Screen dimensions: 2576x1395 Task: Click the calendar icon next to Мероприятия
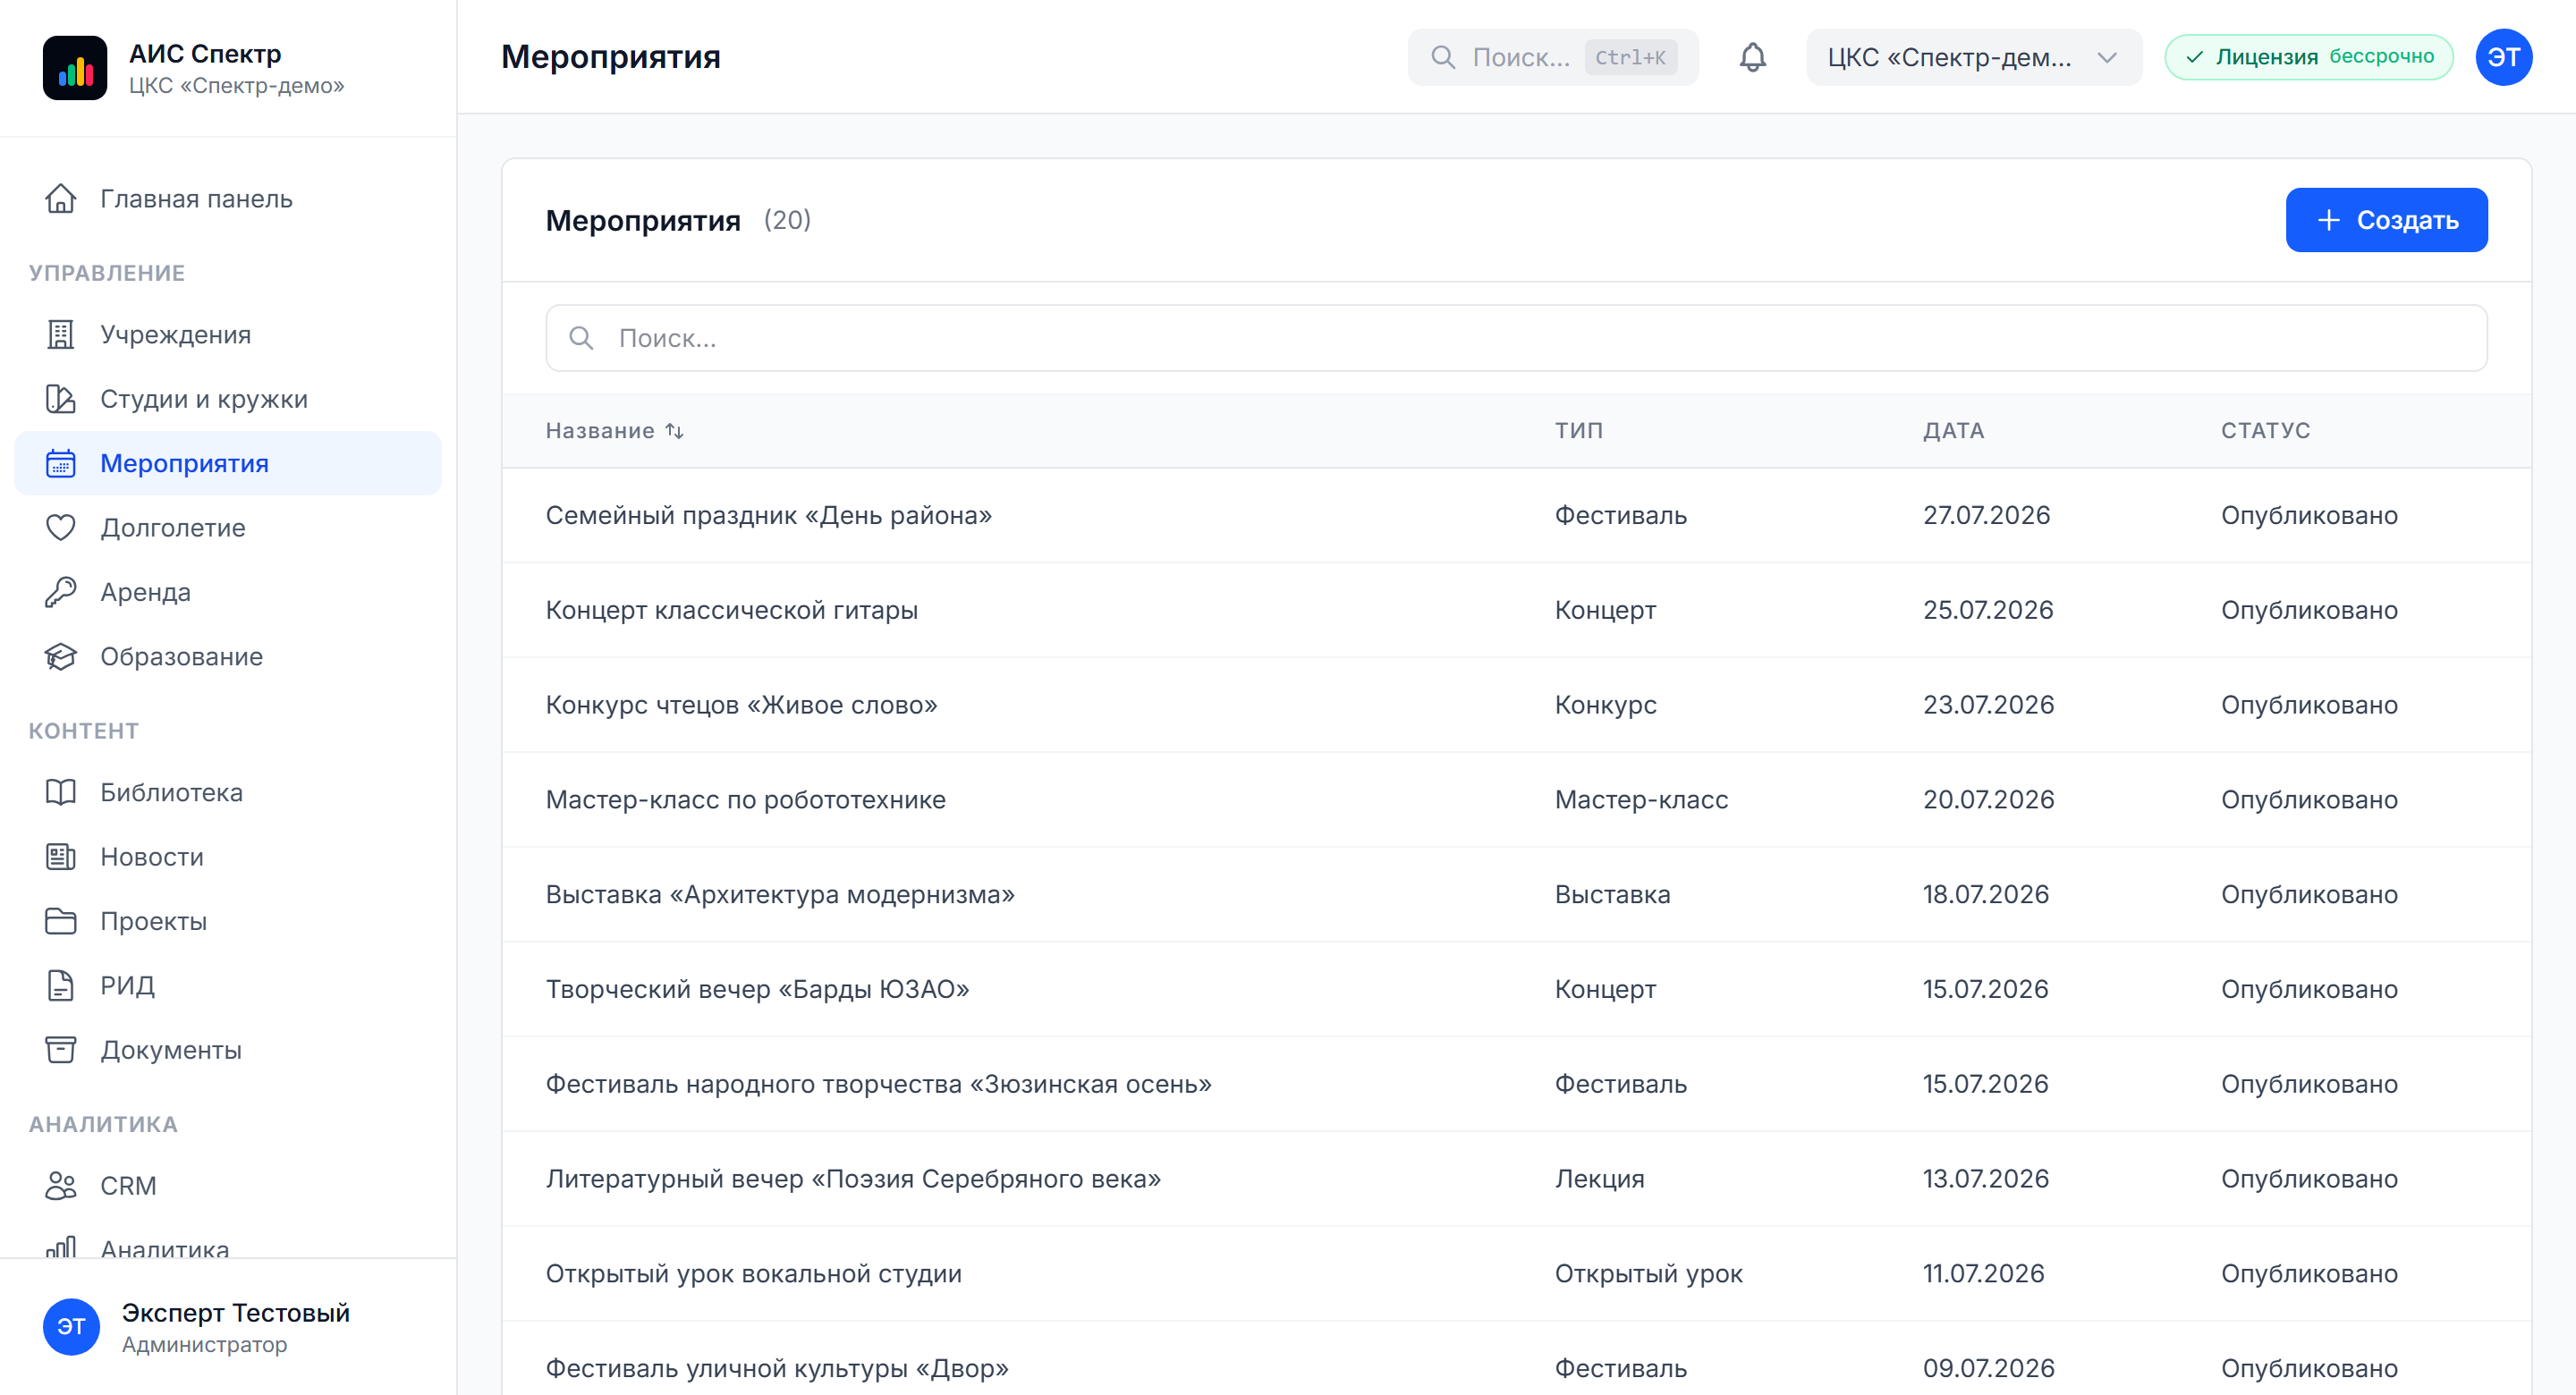coord(61,463)
